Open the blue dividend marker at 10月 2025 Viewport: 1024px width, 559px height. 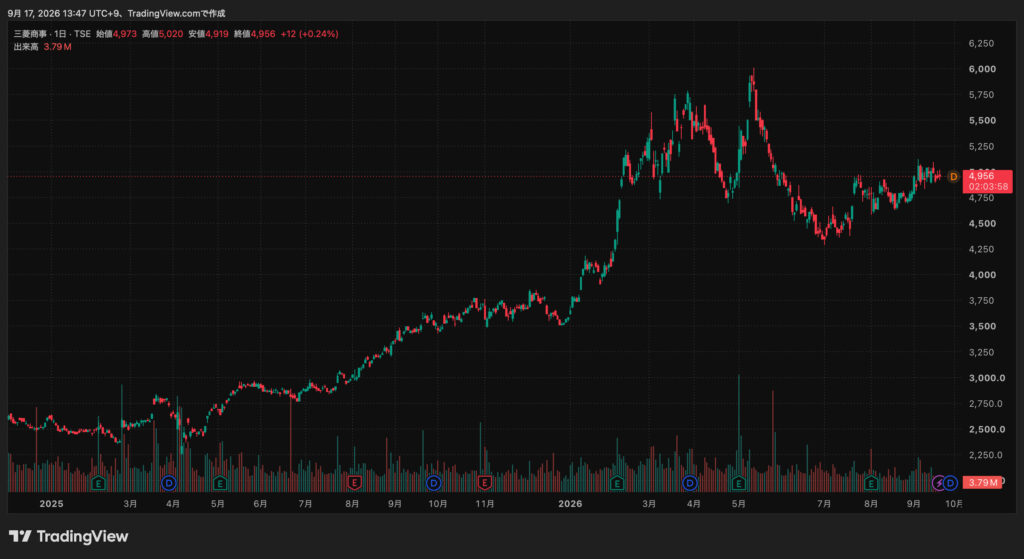click(x=434, y=483)
